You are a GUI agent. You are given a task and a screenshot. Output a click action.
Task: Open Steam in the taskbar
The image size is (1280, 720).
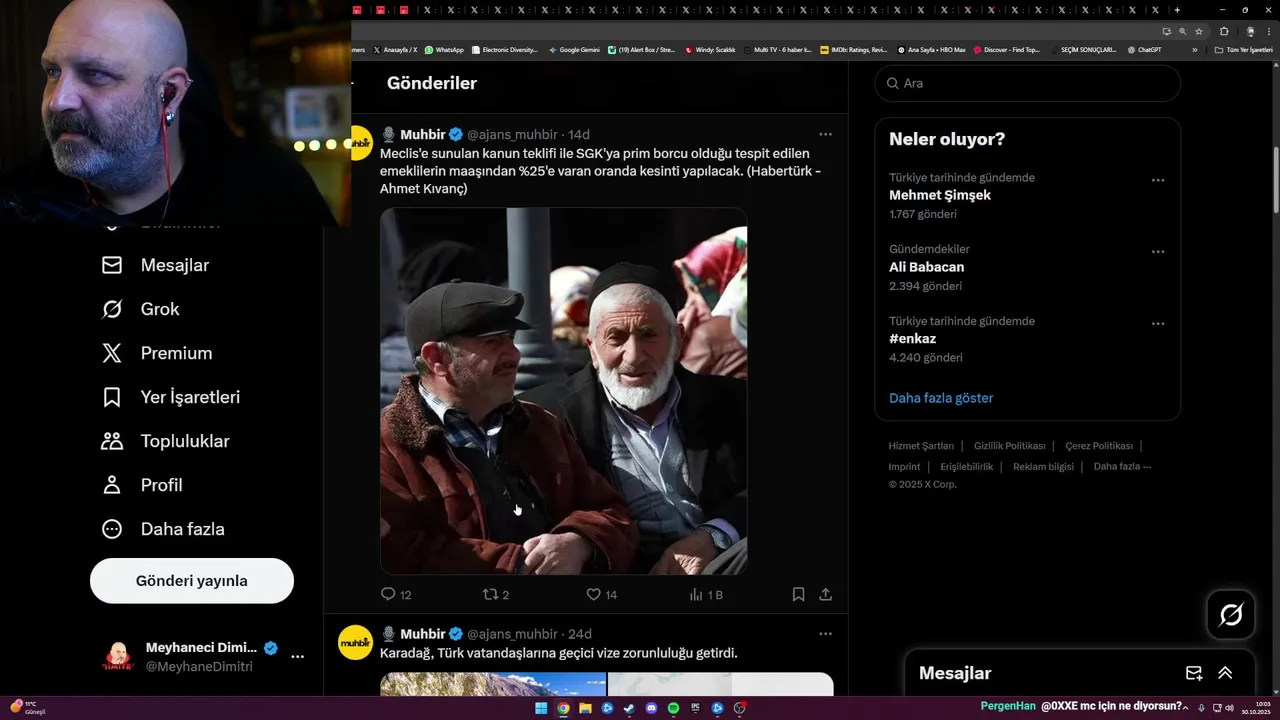pos(629,708)
